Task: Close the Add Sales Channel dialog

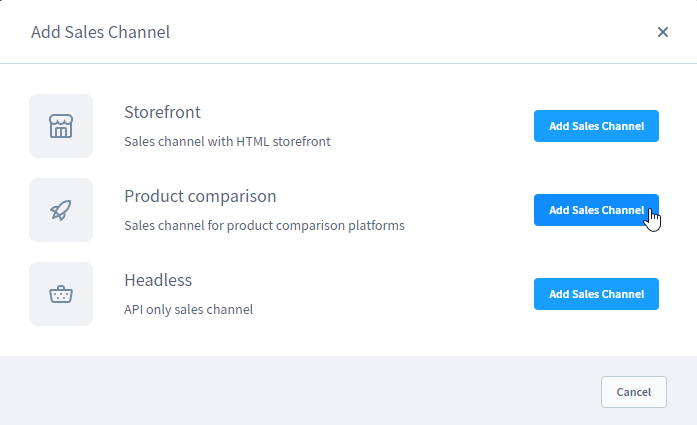Action: (663, 32)
